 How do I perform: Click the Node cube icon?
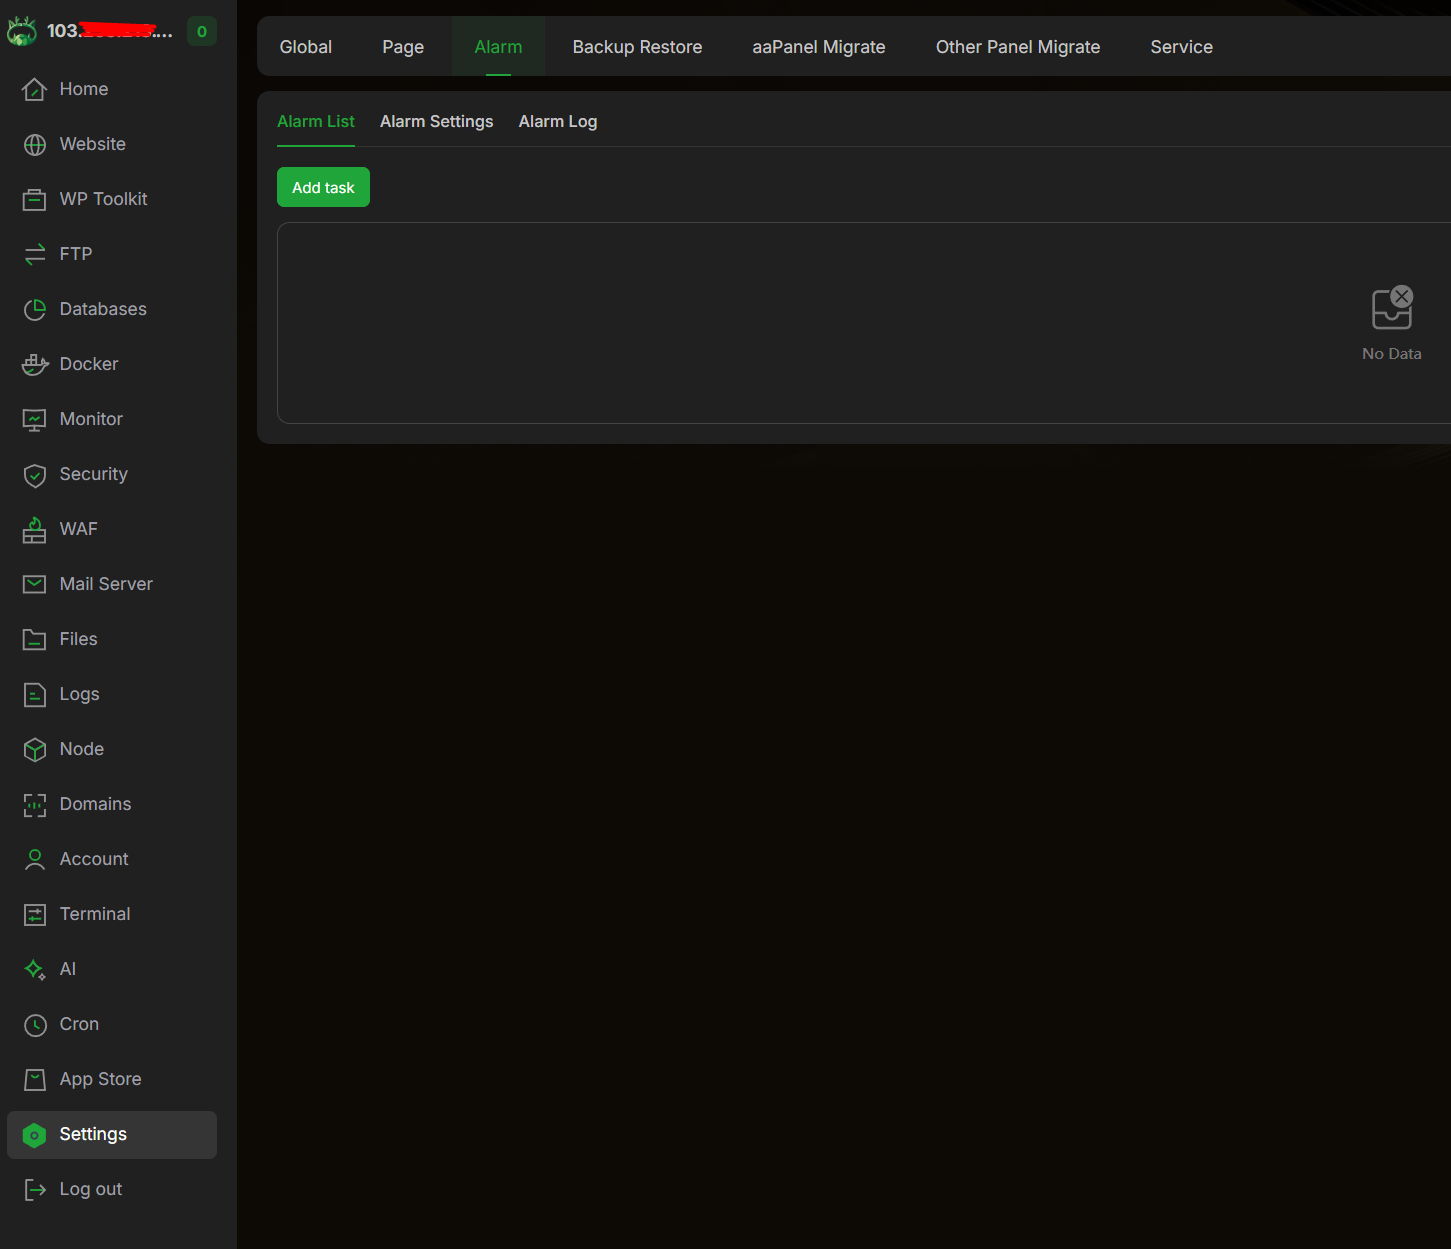tap(35, 750)
